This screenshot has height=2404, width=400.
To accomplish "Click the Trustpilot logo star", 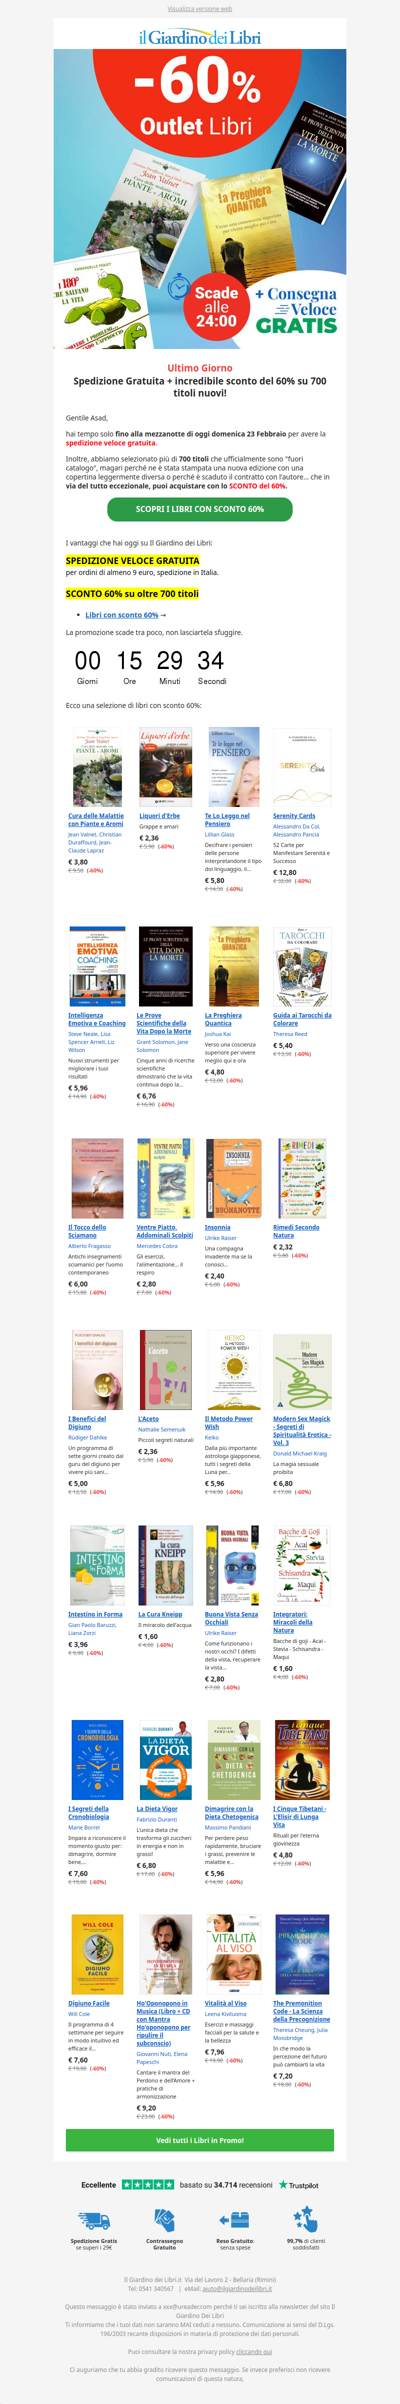I will point(283,2185).
